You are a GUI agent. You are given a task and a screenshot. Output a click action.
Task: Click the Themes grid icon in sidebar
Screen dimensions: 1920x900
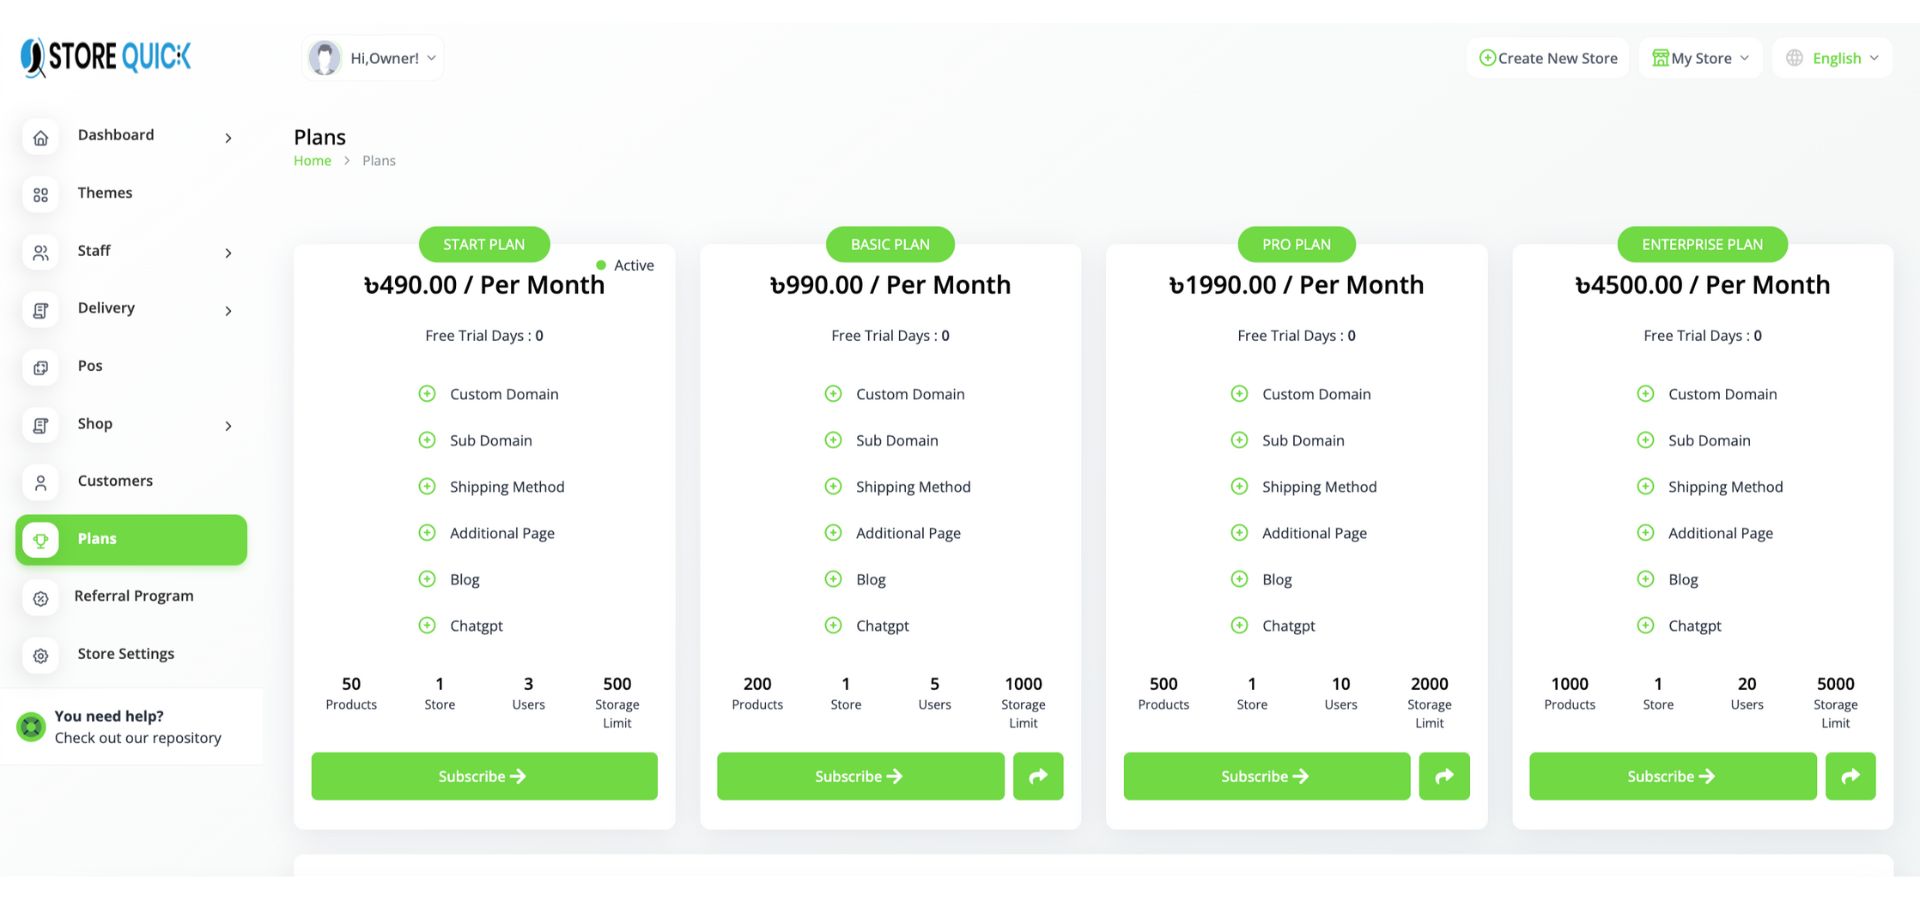pos(41,195)
